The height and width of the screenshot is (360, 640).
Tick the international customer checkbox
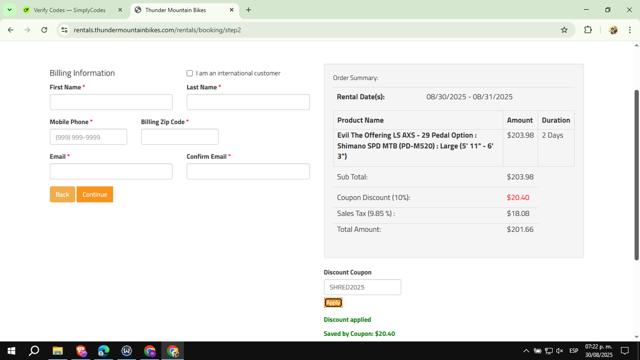tap(189, 73)
